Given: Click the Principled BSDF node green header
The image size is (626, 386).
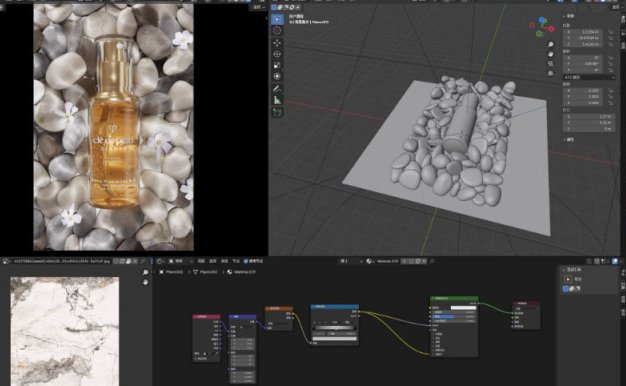Looking at the screenshot, I should pyautogui.click(x=454, y=298).
